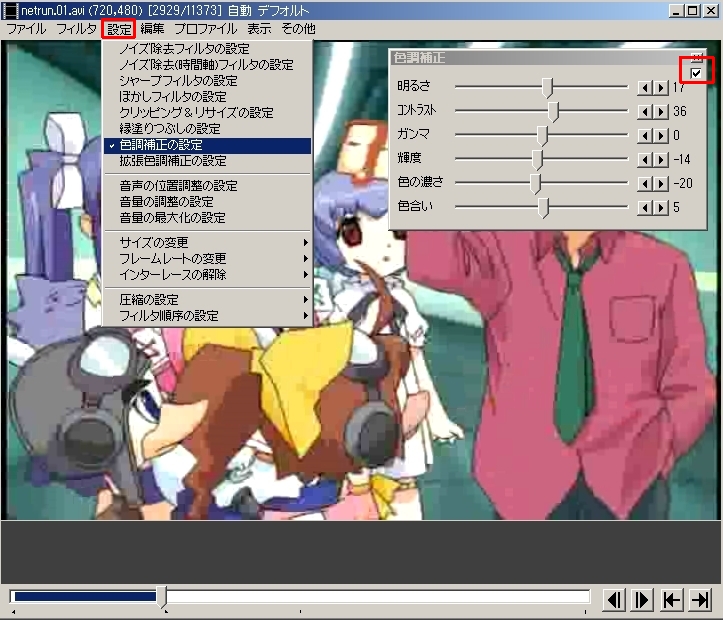Open the 表示 menu
Screen dimensions: 723x620
259,29
